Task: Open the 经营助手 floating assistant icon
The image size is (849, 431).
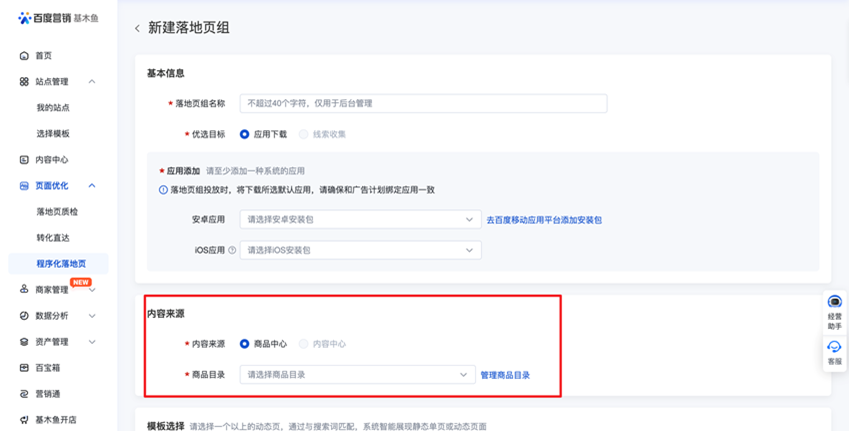Action: pos(834,302)
